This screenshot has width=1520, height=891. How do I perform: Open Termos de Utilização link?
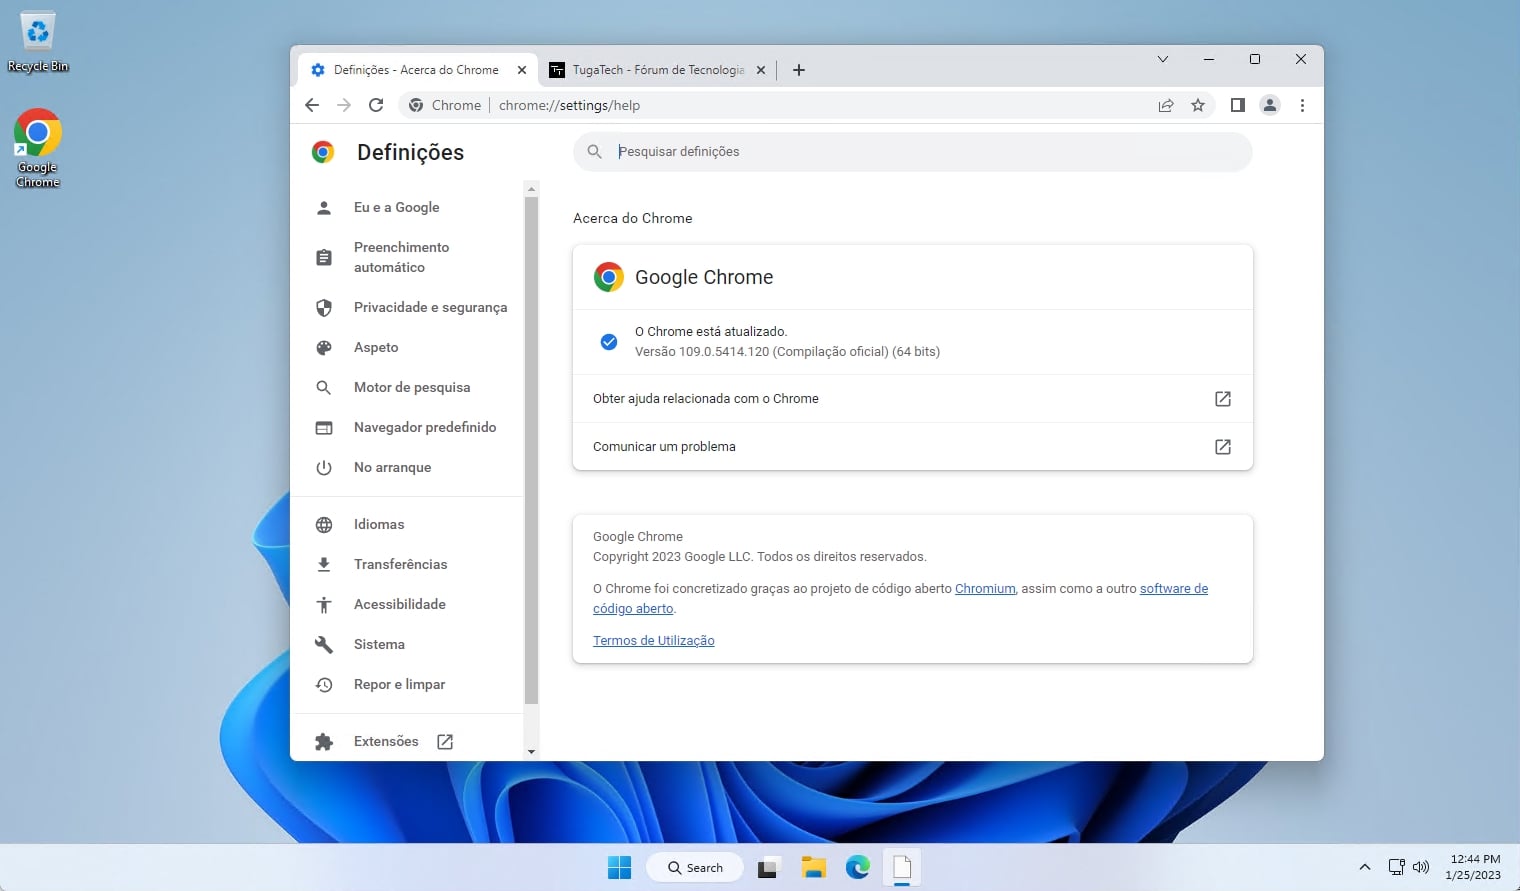tap(653, 640)
